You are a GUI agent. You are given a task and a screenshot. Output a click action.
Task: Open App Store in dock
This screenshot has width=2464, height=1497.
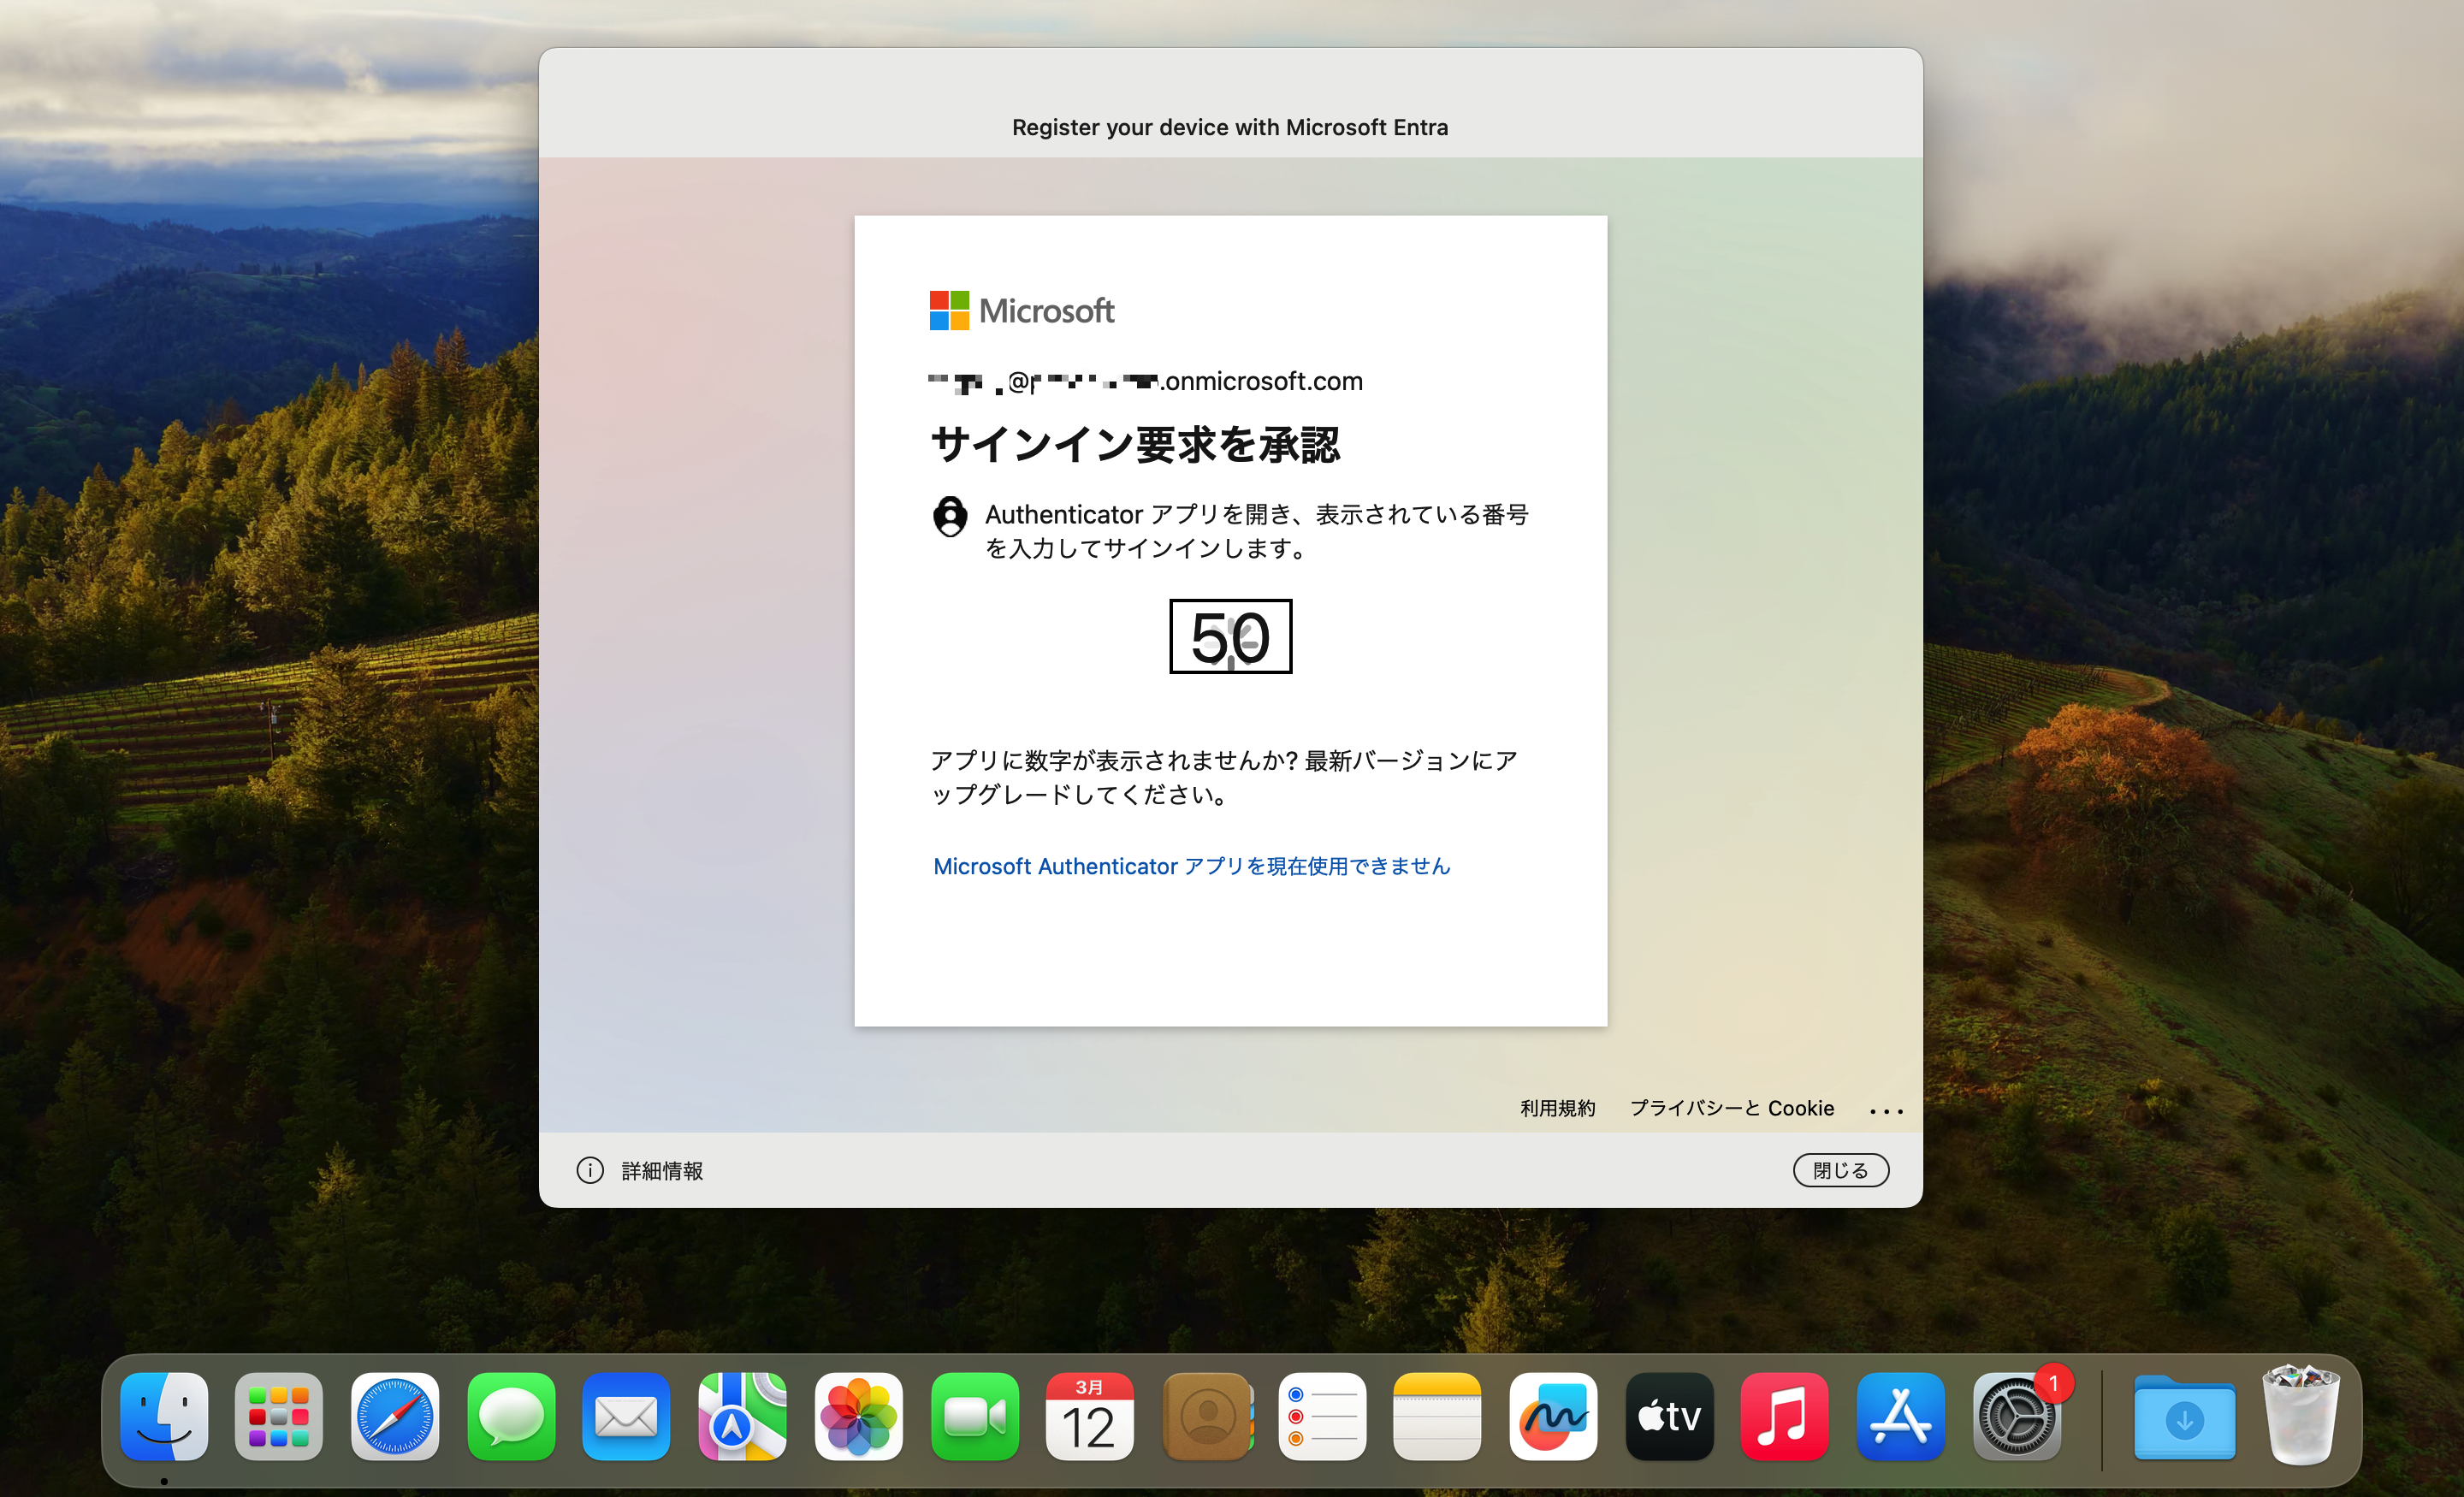[1900, 1416]
